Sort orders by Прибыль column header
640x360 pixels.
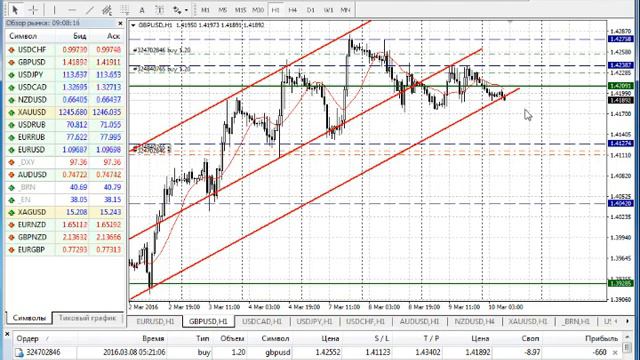601,338
